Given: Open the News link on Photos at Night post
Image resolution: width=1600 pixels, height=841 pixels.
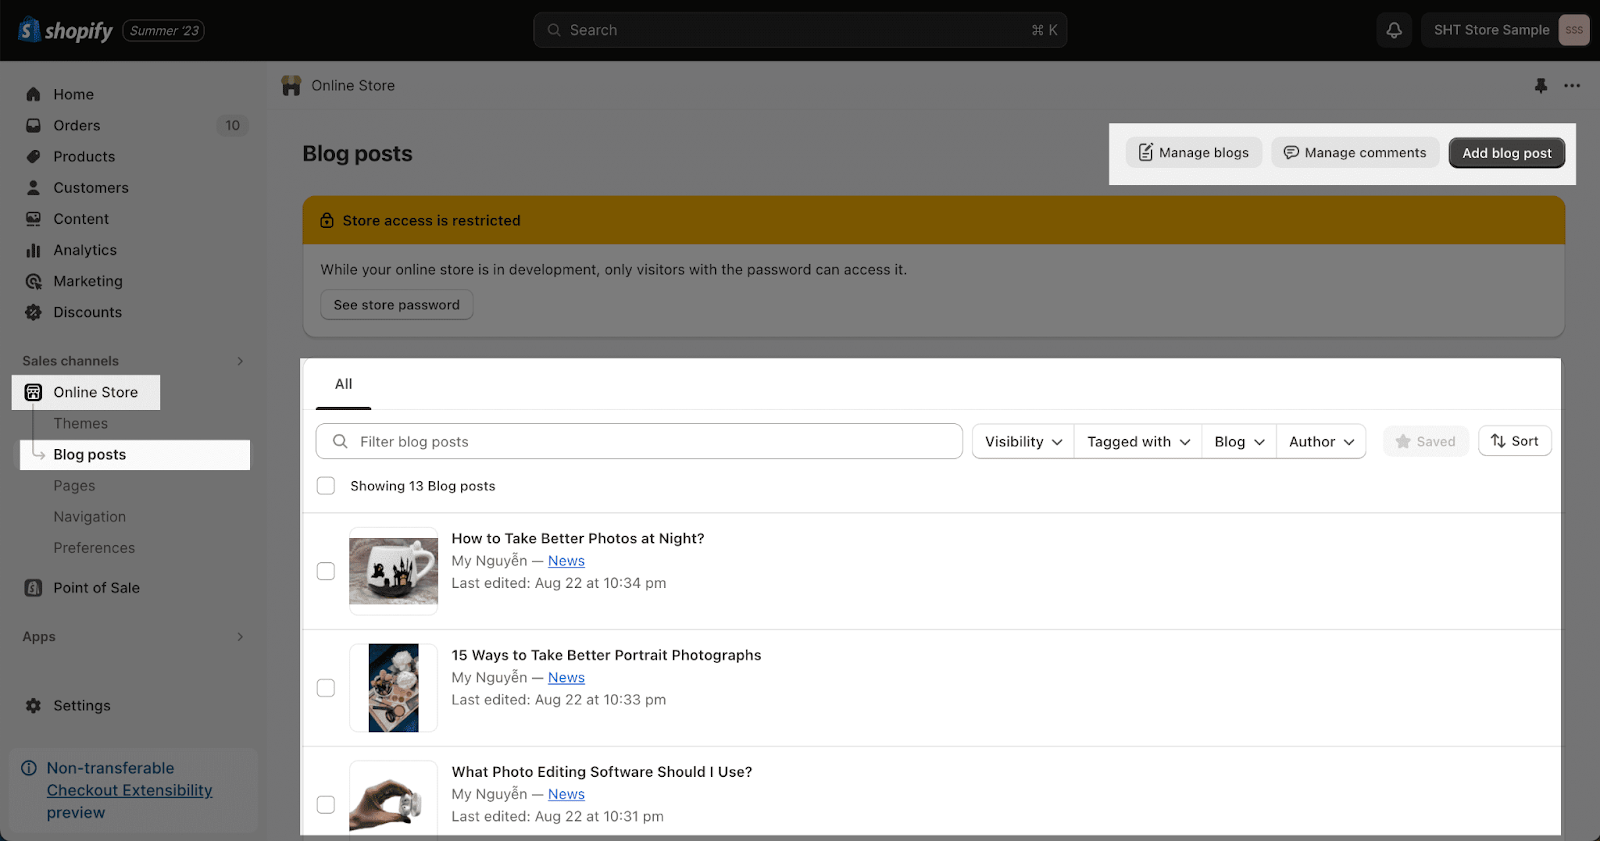Looking at the screenshot, I should 566,561.
